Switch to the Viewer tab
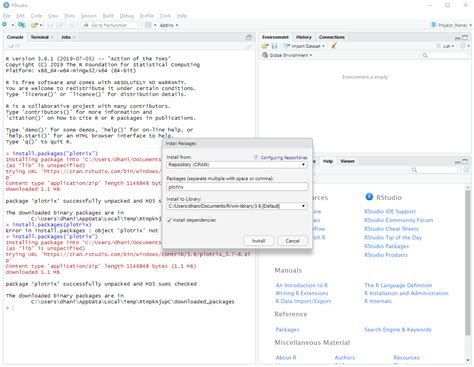Image resolution: width=474 pixels, height=367 pixels. coord(347,161)
